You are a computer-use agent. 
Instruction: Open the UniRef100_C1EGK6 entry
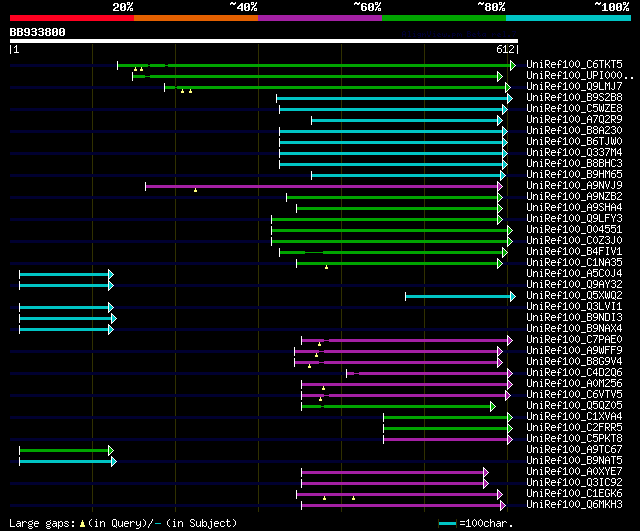[574, 493]
